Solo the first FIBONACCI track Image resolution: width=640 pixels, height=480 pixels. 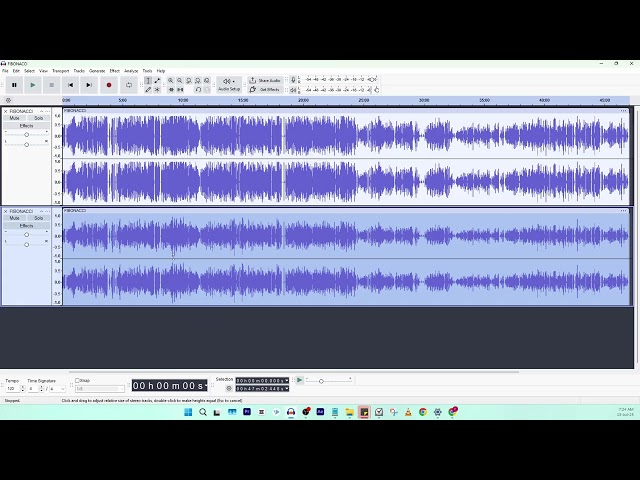pos(38,118)
